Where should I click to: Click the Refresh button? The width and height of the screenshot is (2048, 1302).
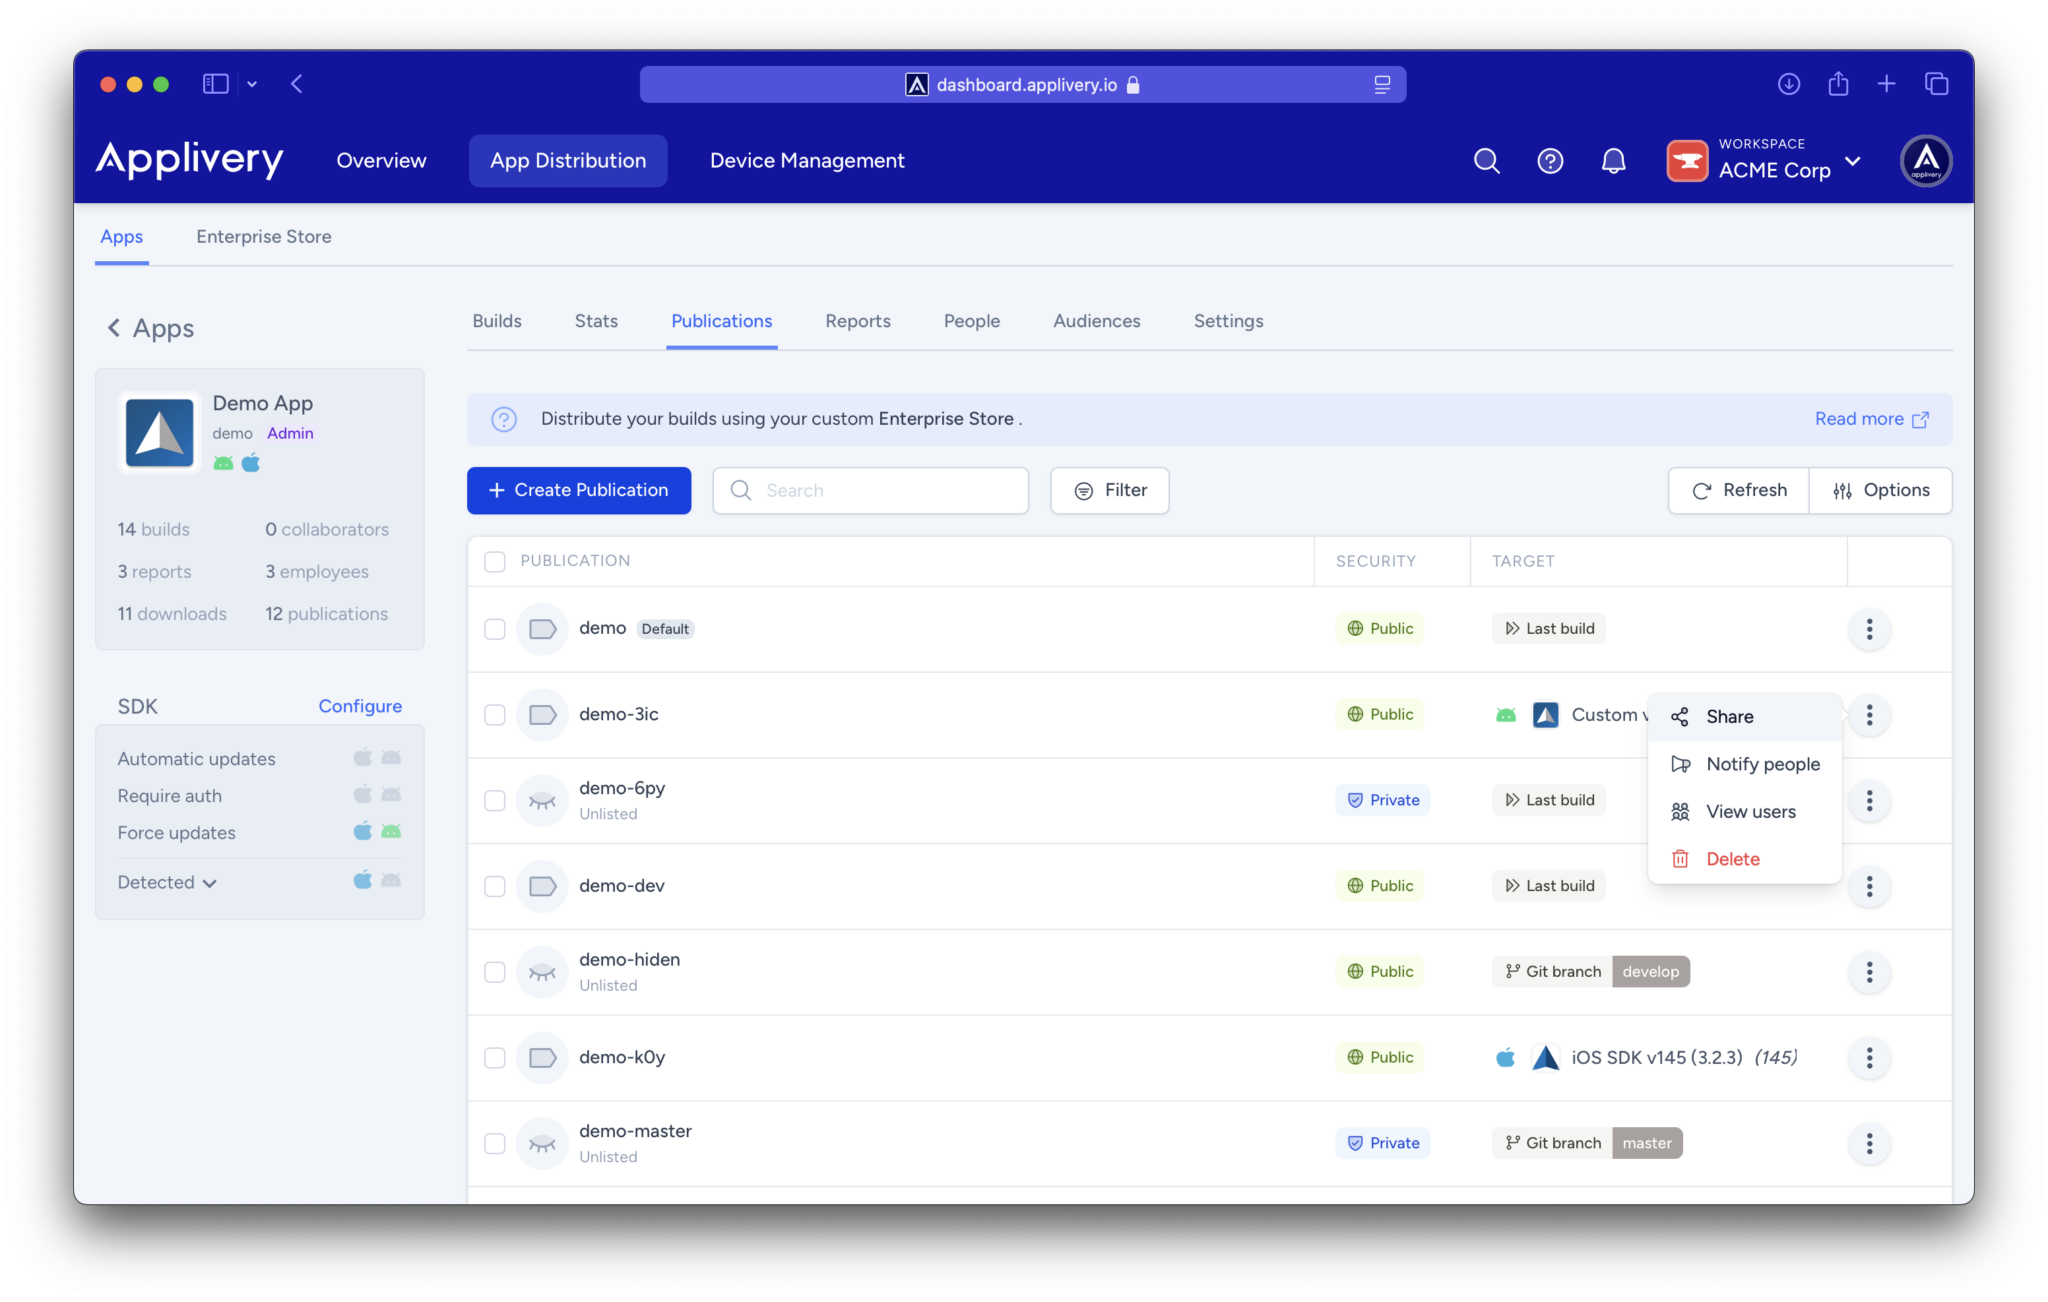(x=1739, y=490)
